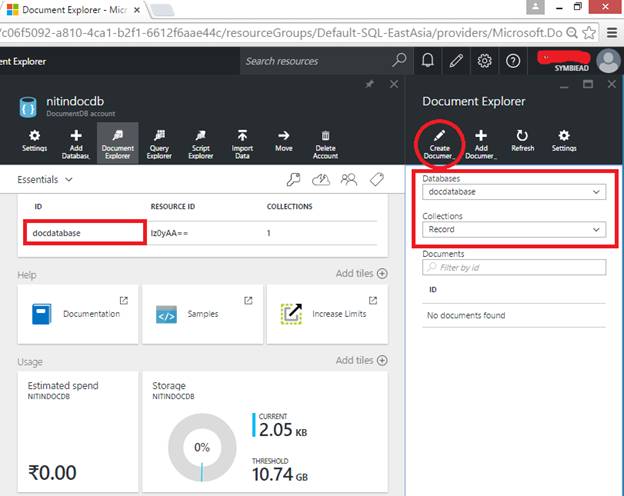The width and height of the screenshot is (624, 496).
Task: Click the customize pencil icon in top bar
Action: click(x=456, y=61)
